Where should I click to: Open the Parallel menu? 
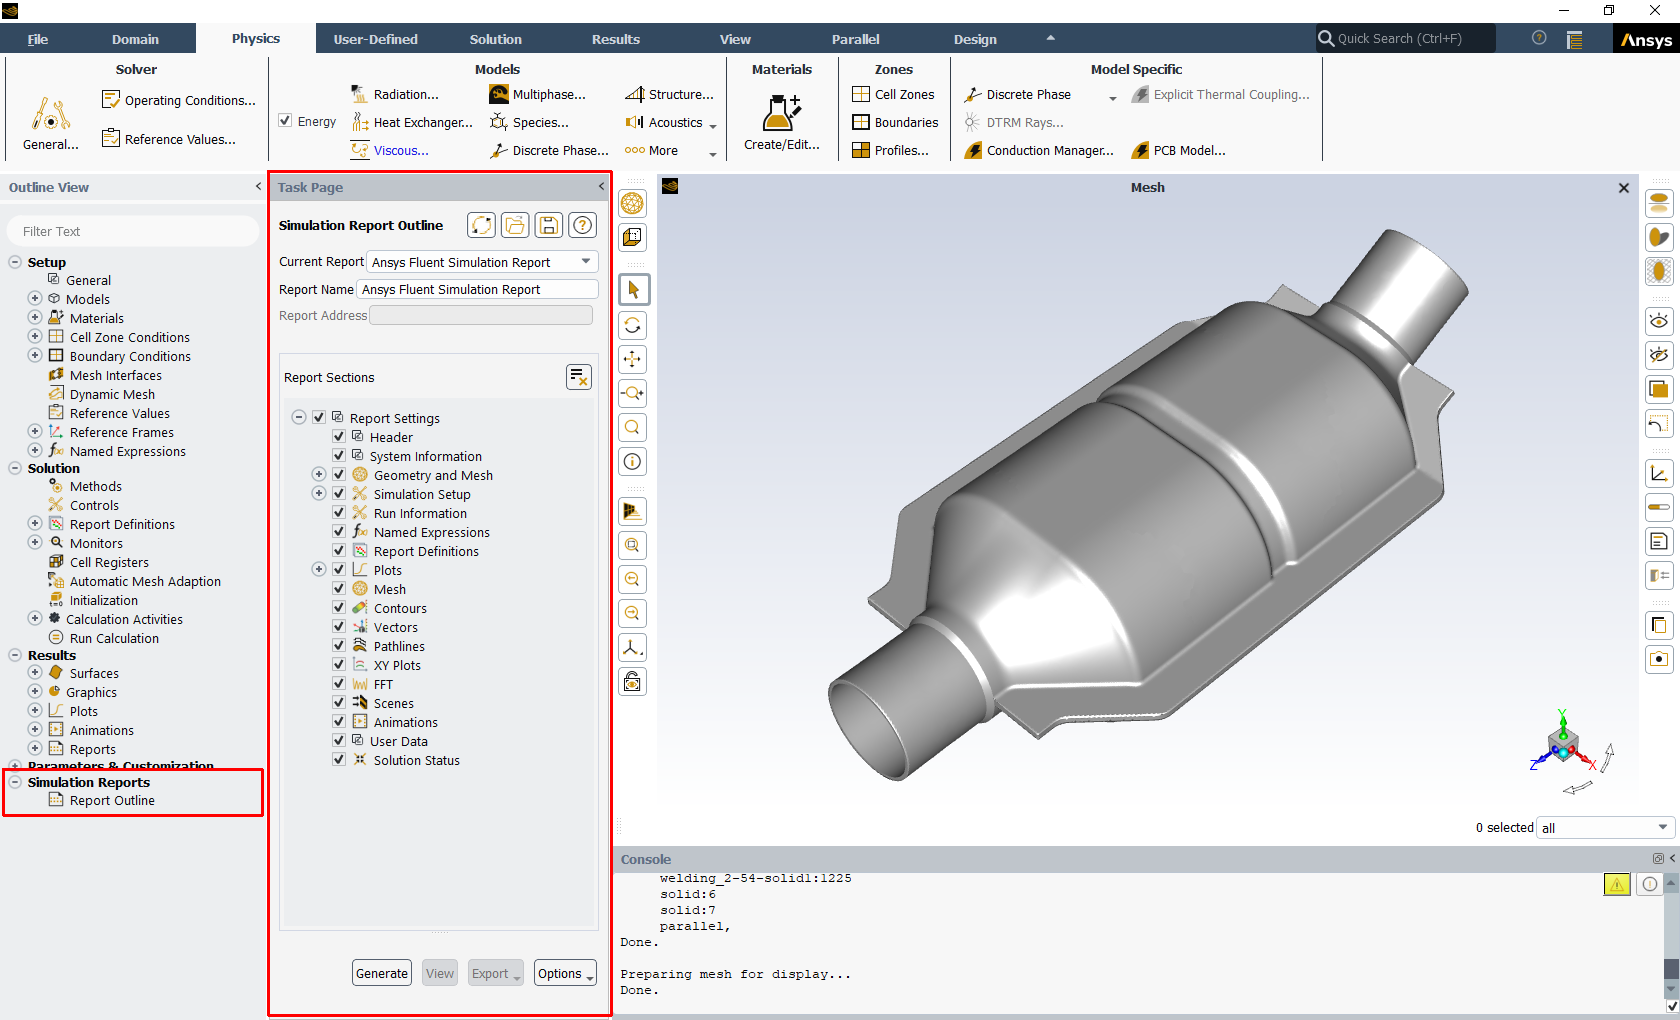(855, 39)
